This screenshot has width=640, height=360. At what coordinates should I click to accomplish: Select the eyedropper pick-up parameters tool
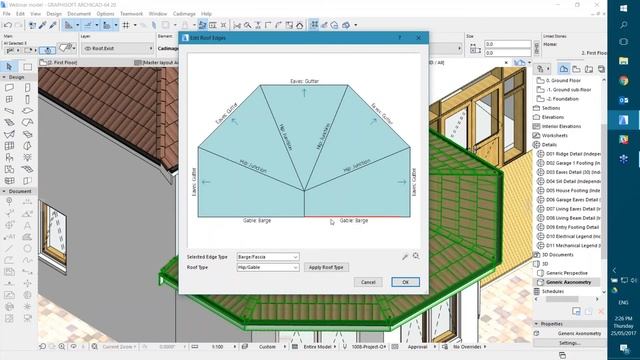[42, 25]
